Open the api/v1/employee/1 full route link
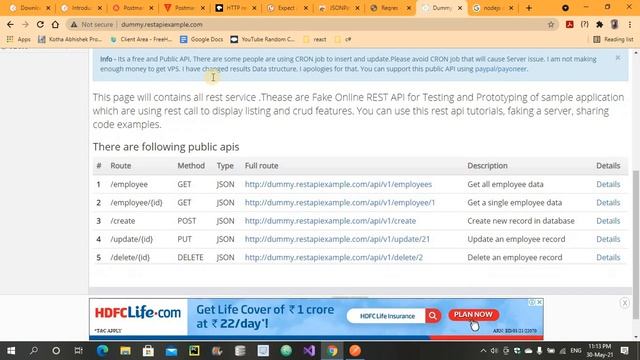Screen dimensions: 640x360 pos(340,202)
